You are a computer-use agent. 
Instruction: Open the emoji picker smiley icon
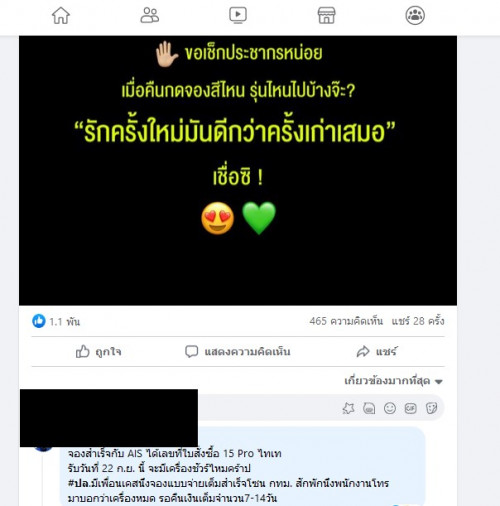390,408
